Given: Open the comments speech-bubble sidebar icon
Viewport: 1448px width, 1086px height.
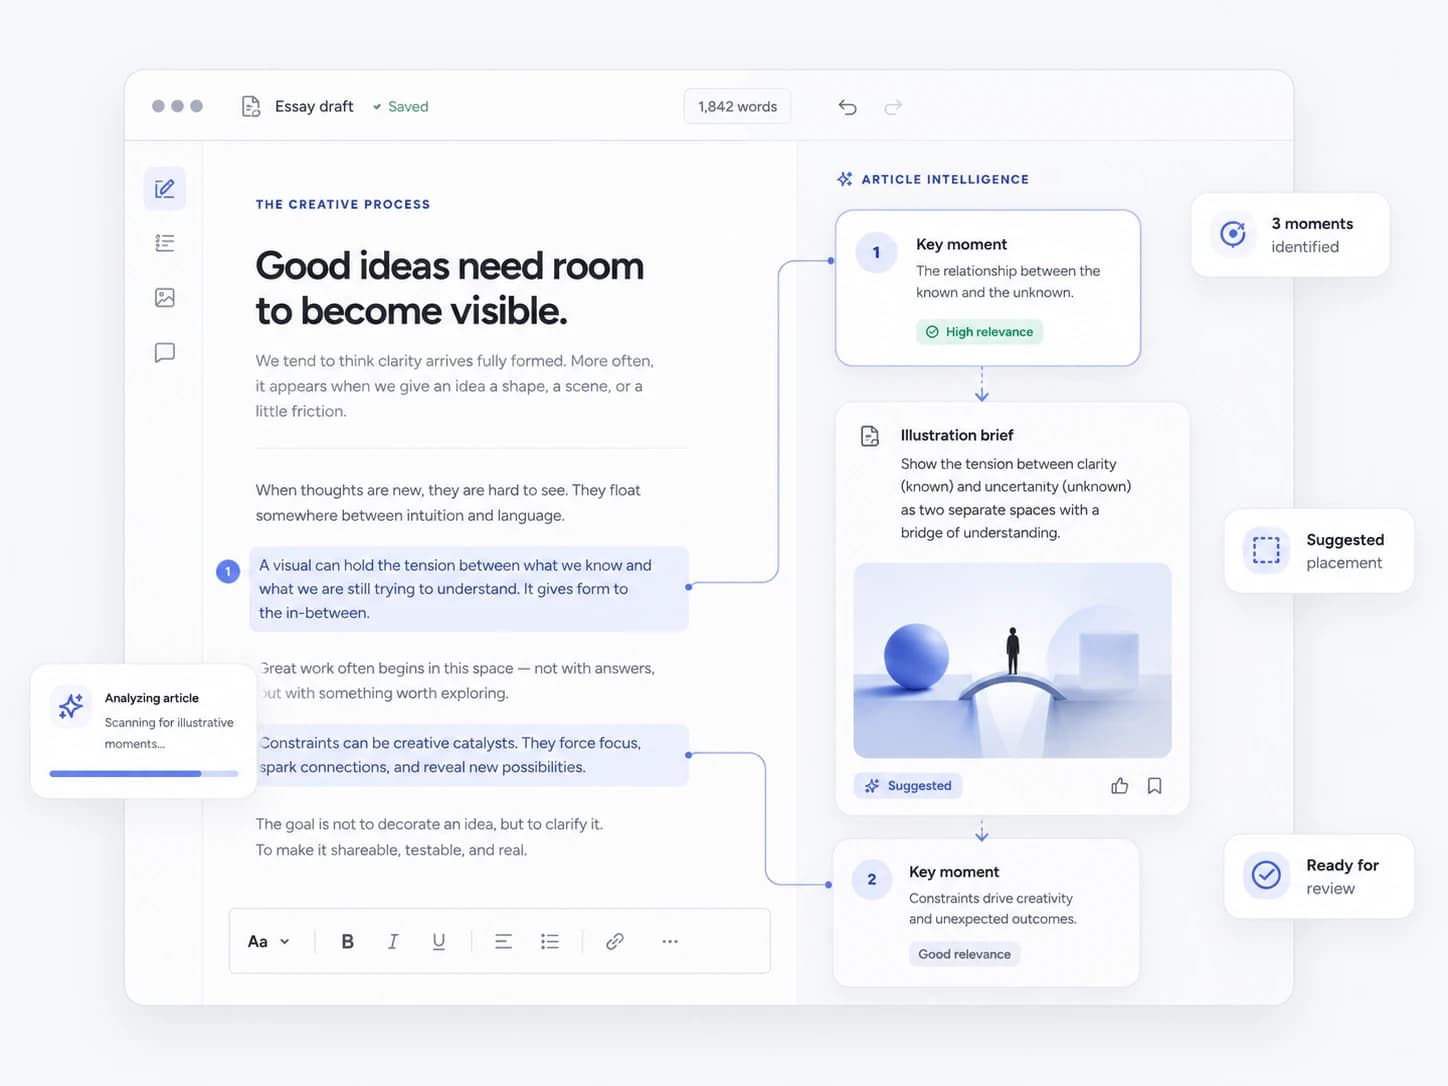Looking at the screenshot, I should [165, 352].
